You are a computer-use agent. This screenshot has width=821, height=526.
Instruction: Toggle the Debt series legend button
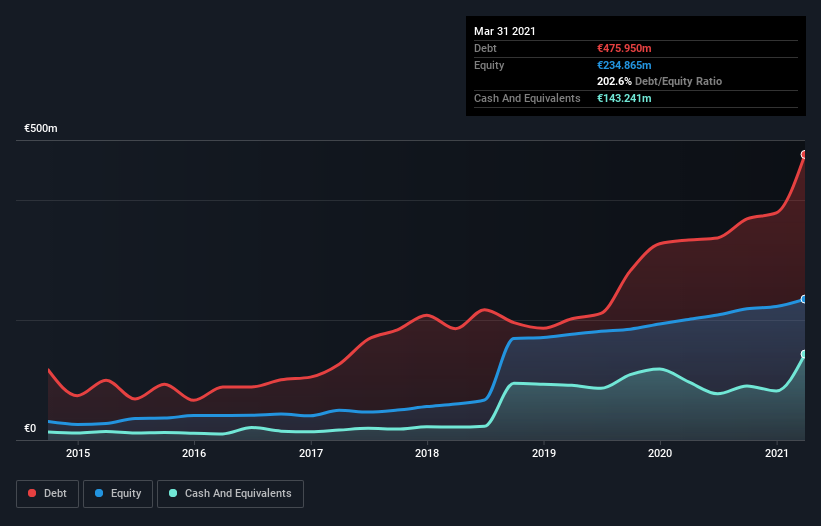47,494
